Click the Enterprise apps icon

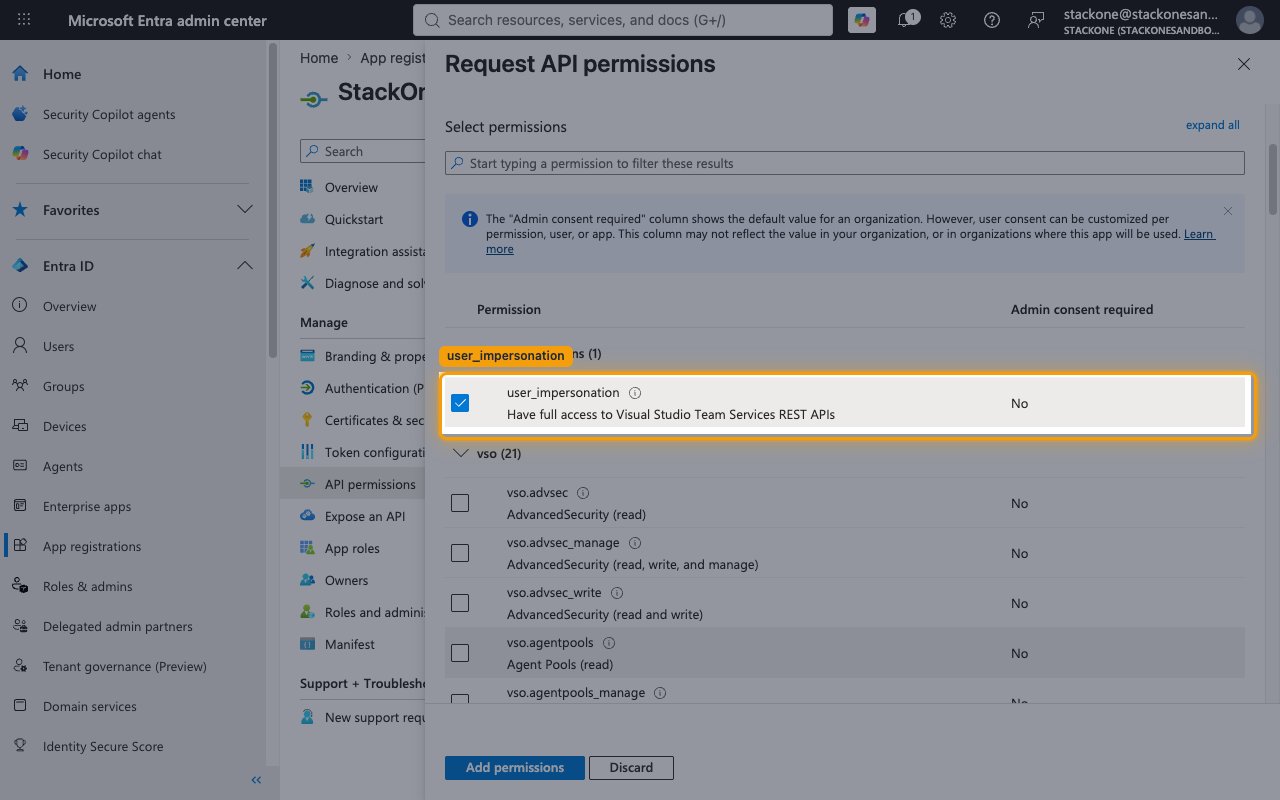point(20,506)
